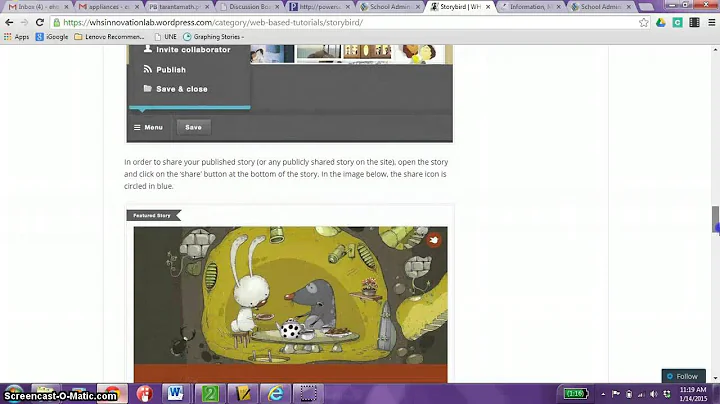Go back using the browser back arrow
The width and height of the screenshot is (720, 404).
pyautogui.click(x=9, y=22)
